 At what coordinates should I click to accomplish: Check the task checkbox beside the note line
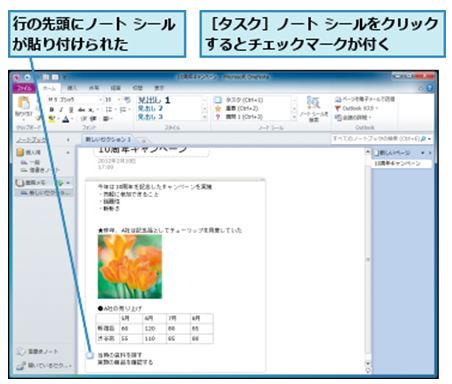pos(89,355)
